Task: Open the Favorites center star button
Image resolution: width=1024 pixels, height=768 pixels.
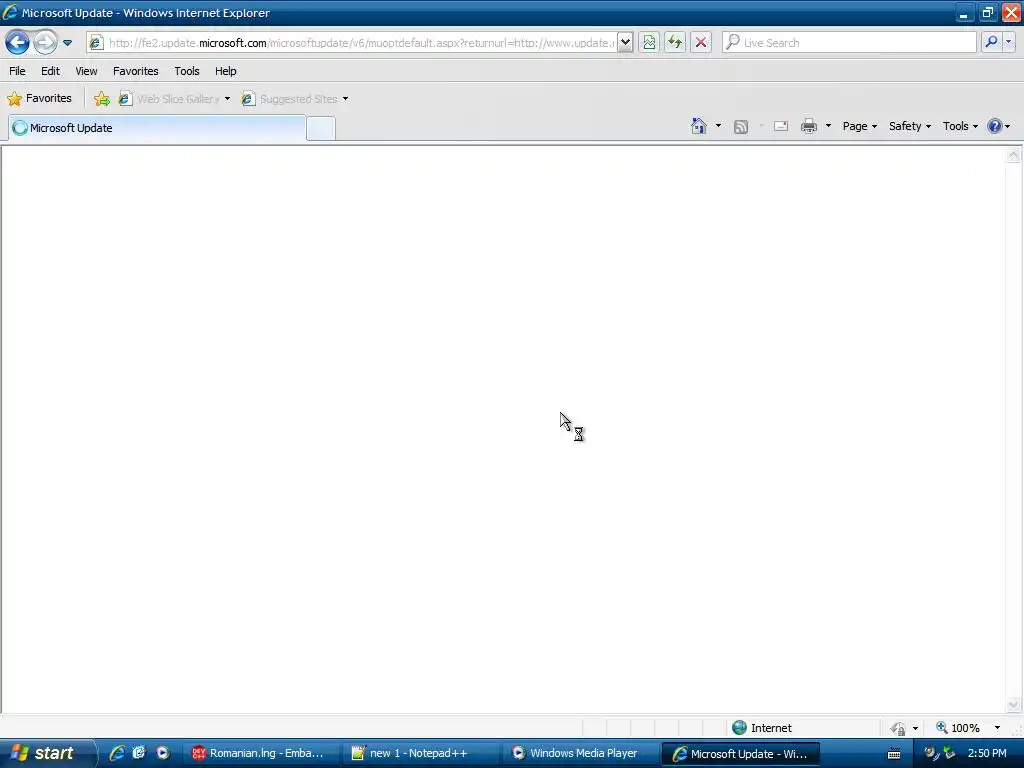Action: click(40, 99)
